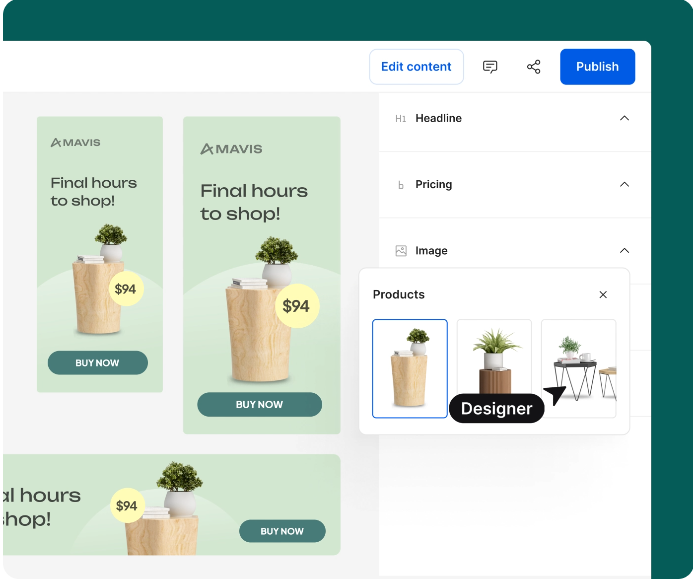Screen dimensions: 693x581
Task: Collapse the Image section chevron
Action: click(624, 251)
